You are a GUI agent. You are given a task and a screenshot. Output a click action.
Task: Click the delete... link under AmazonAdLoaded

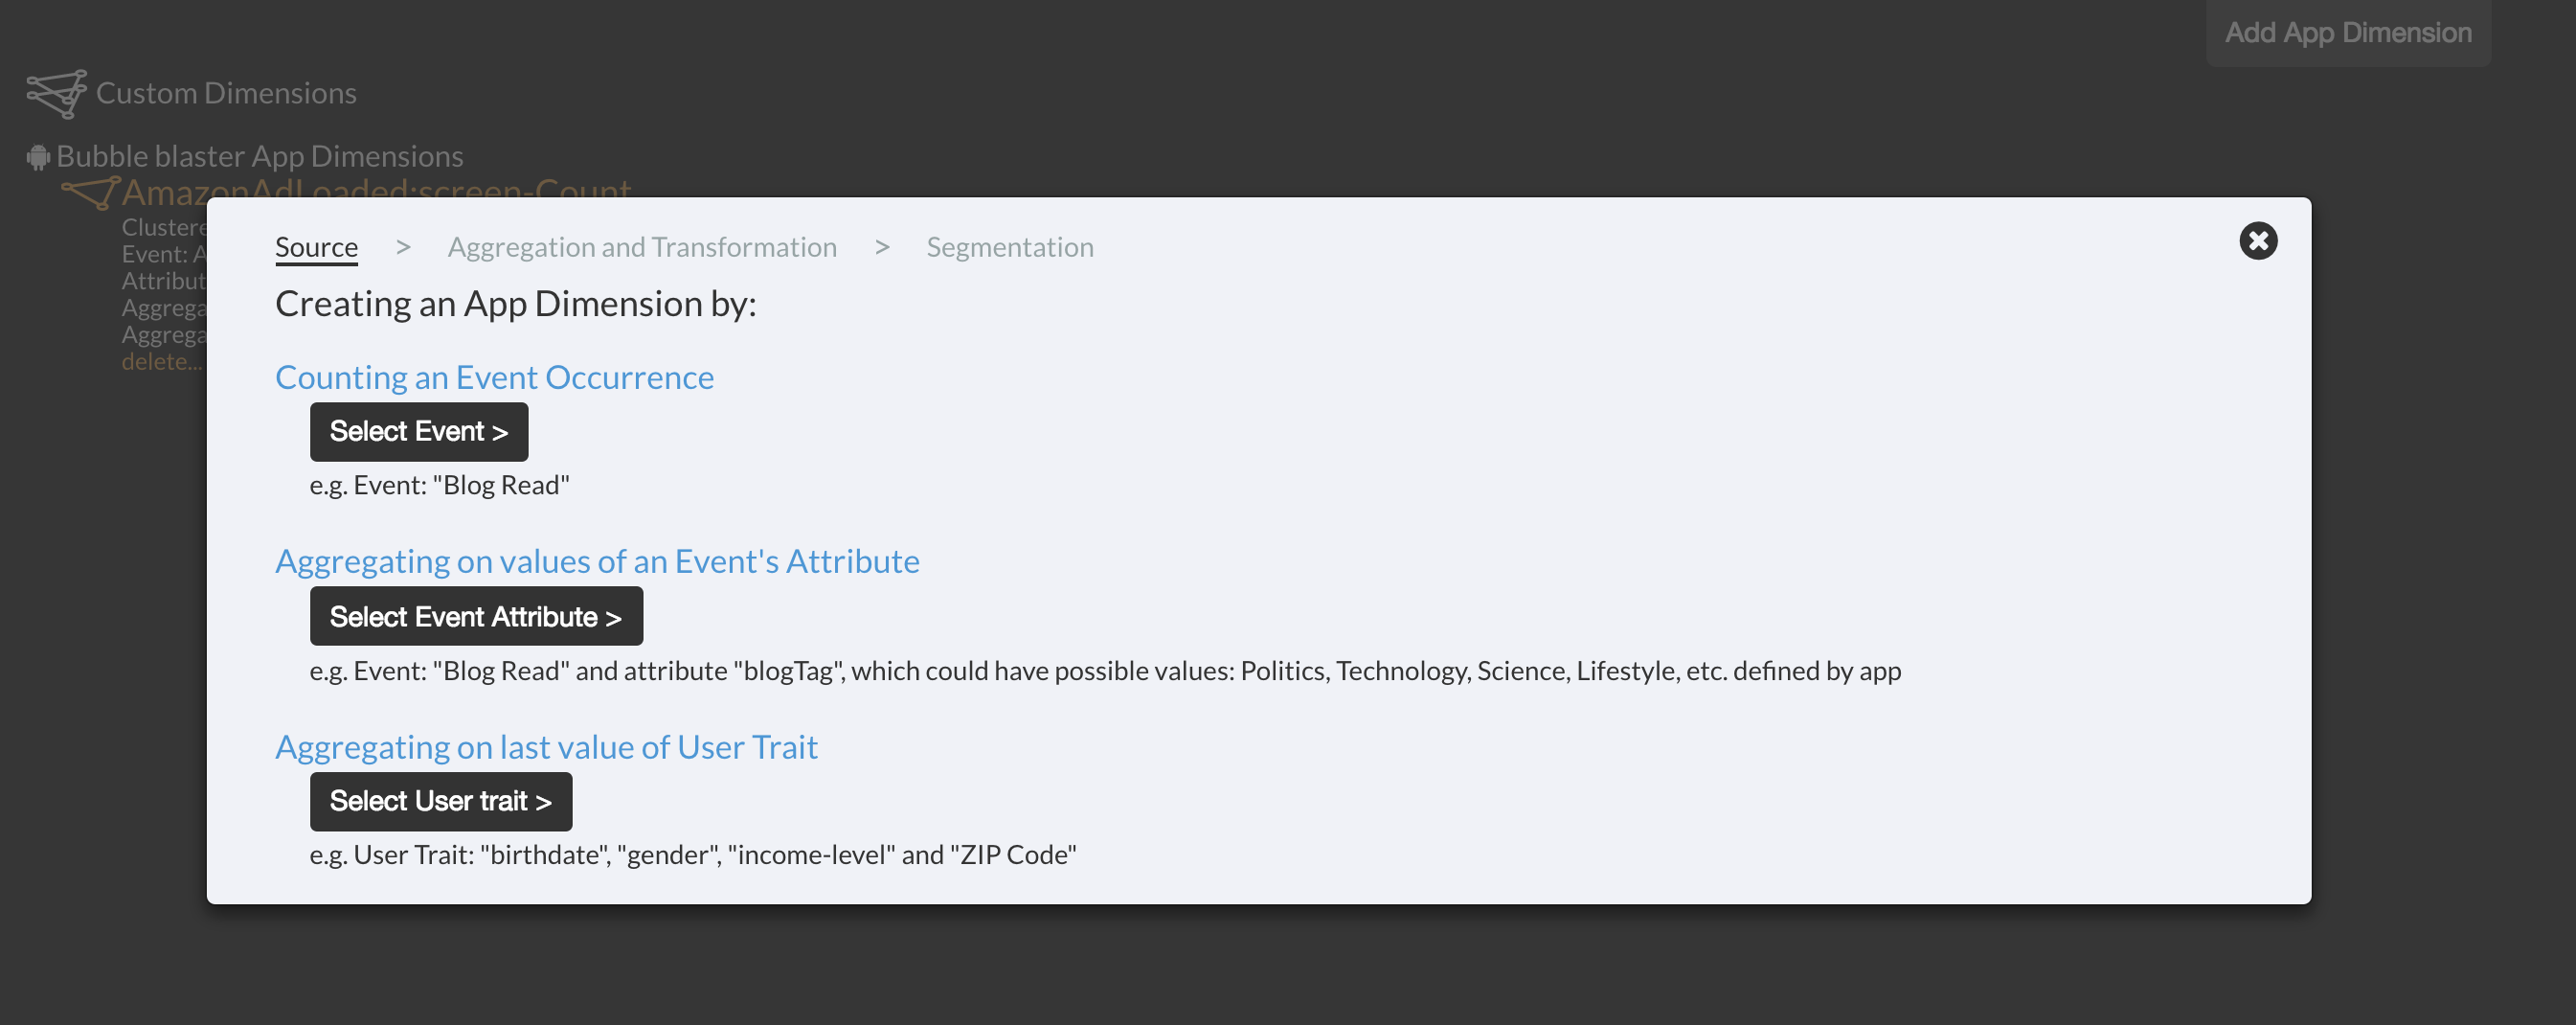162,362
